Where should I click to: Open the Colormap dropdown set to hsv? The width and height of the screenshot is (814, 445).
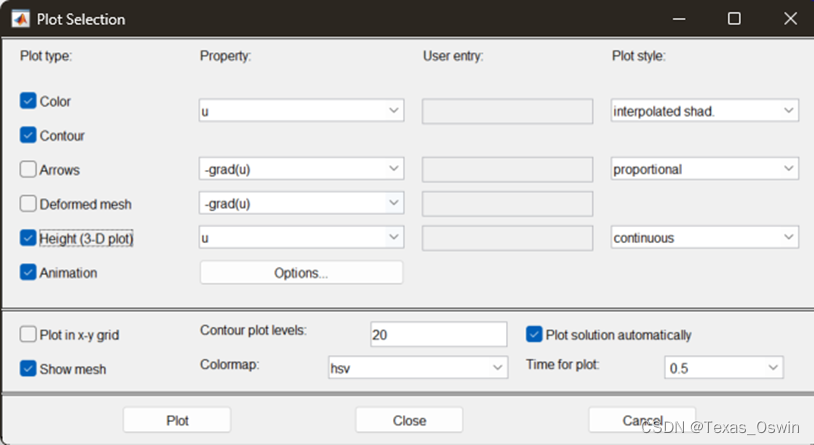418,367
